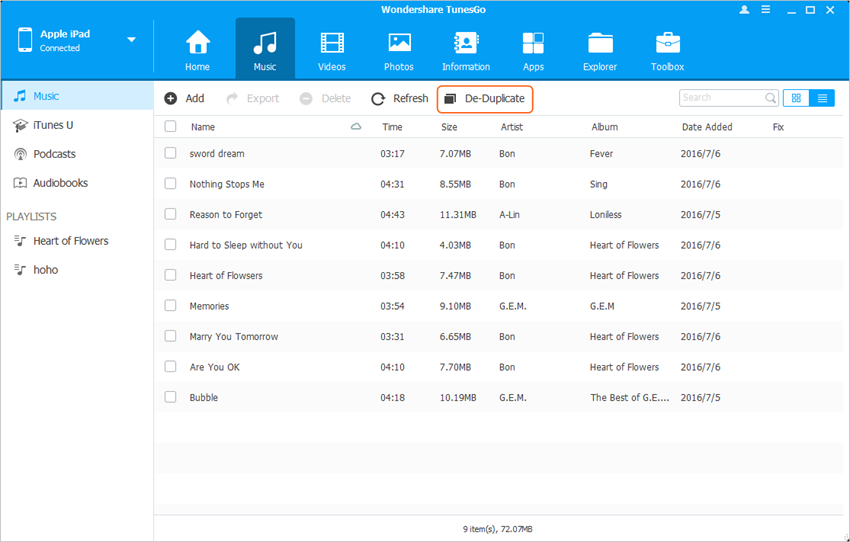Open the Photos section icon
The image size is (850, 542).
point(399,44)
